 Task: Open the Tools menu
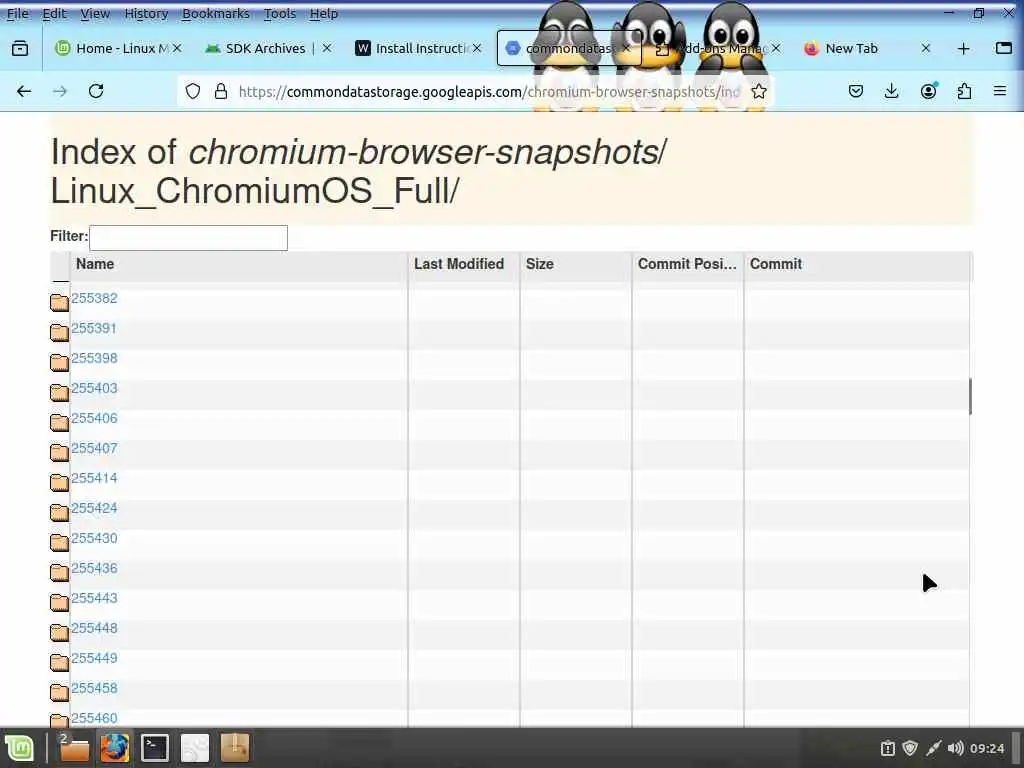point(280,14)
